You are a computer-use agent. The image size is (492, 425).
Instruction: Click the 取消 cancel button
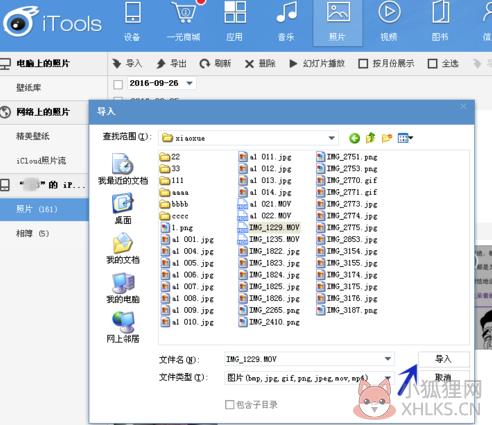point(443,377)
